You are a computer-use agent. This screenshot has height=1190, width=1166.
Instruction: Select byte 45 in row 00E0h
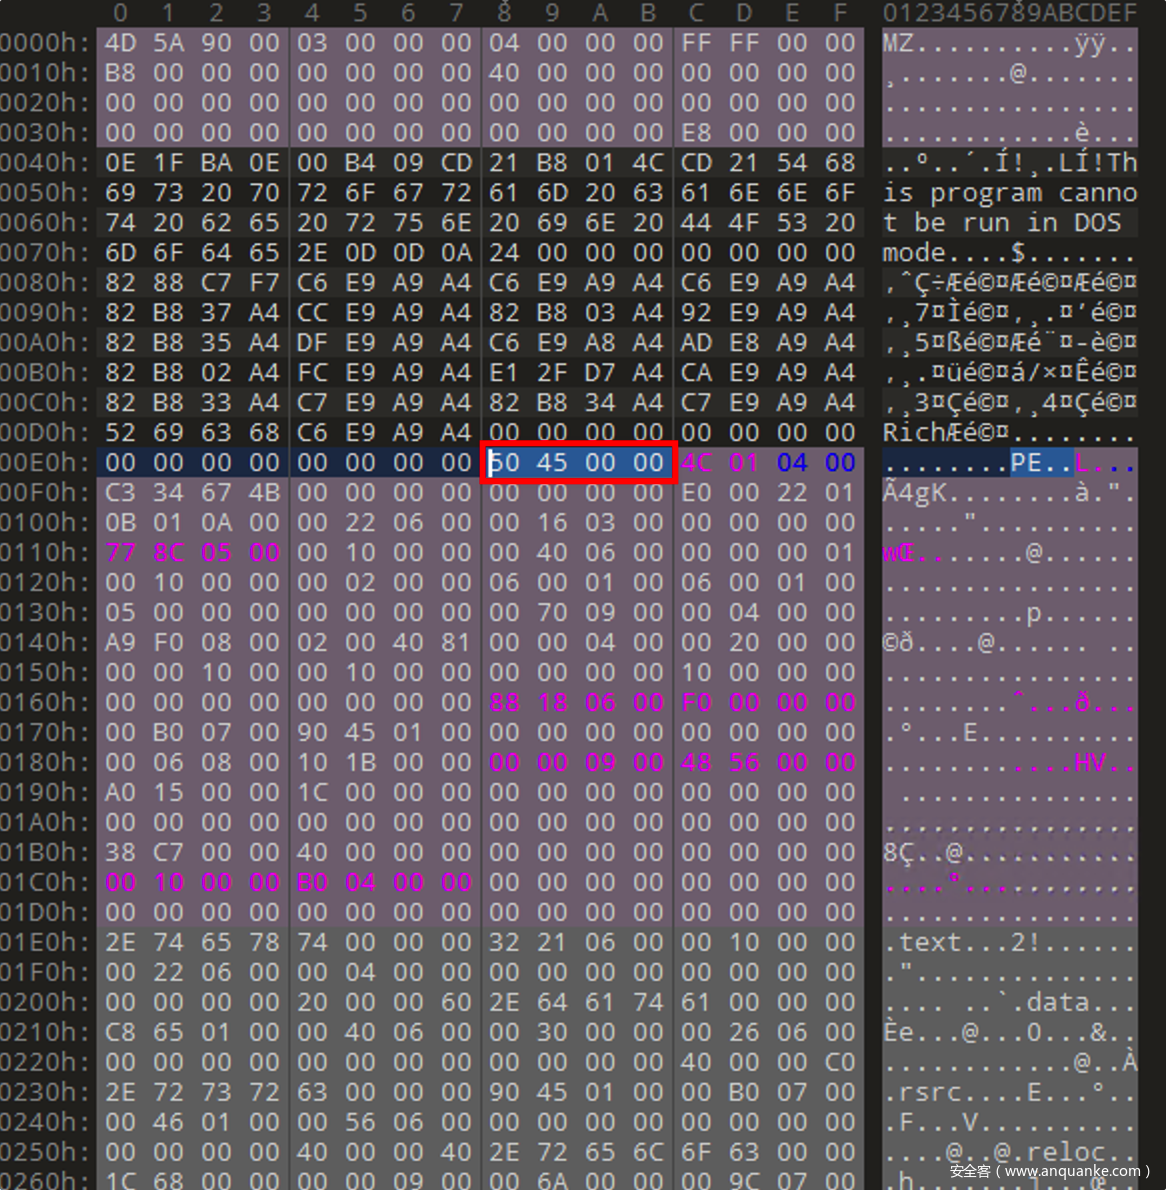pos(552,463)
